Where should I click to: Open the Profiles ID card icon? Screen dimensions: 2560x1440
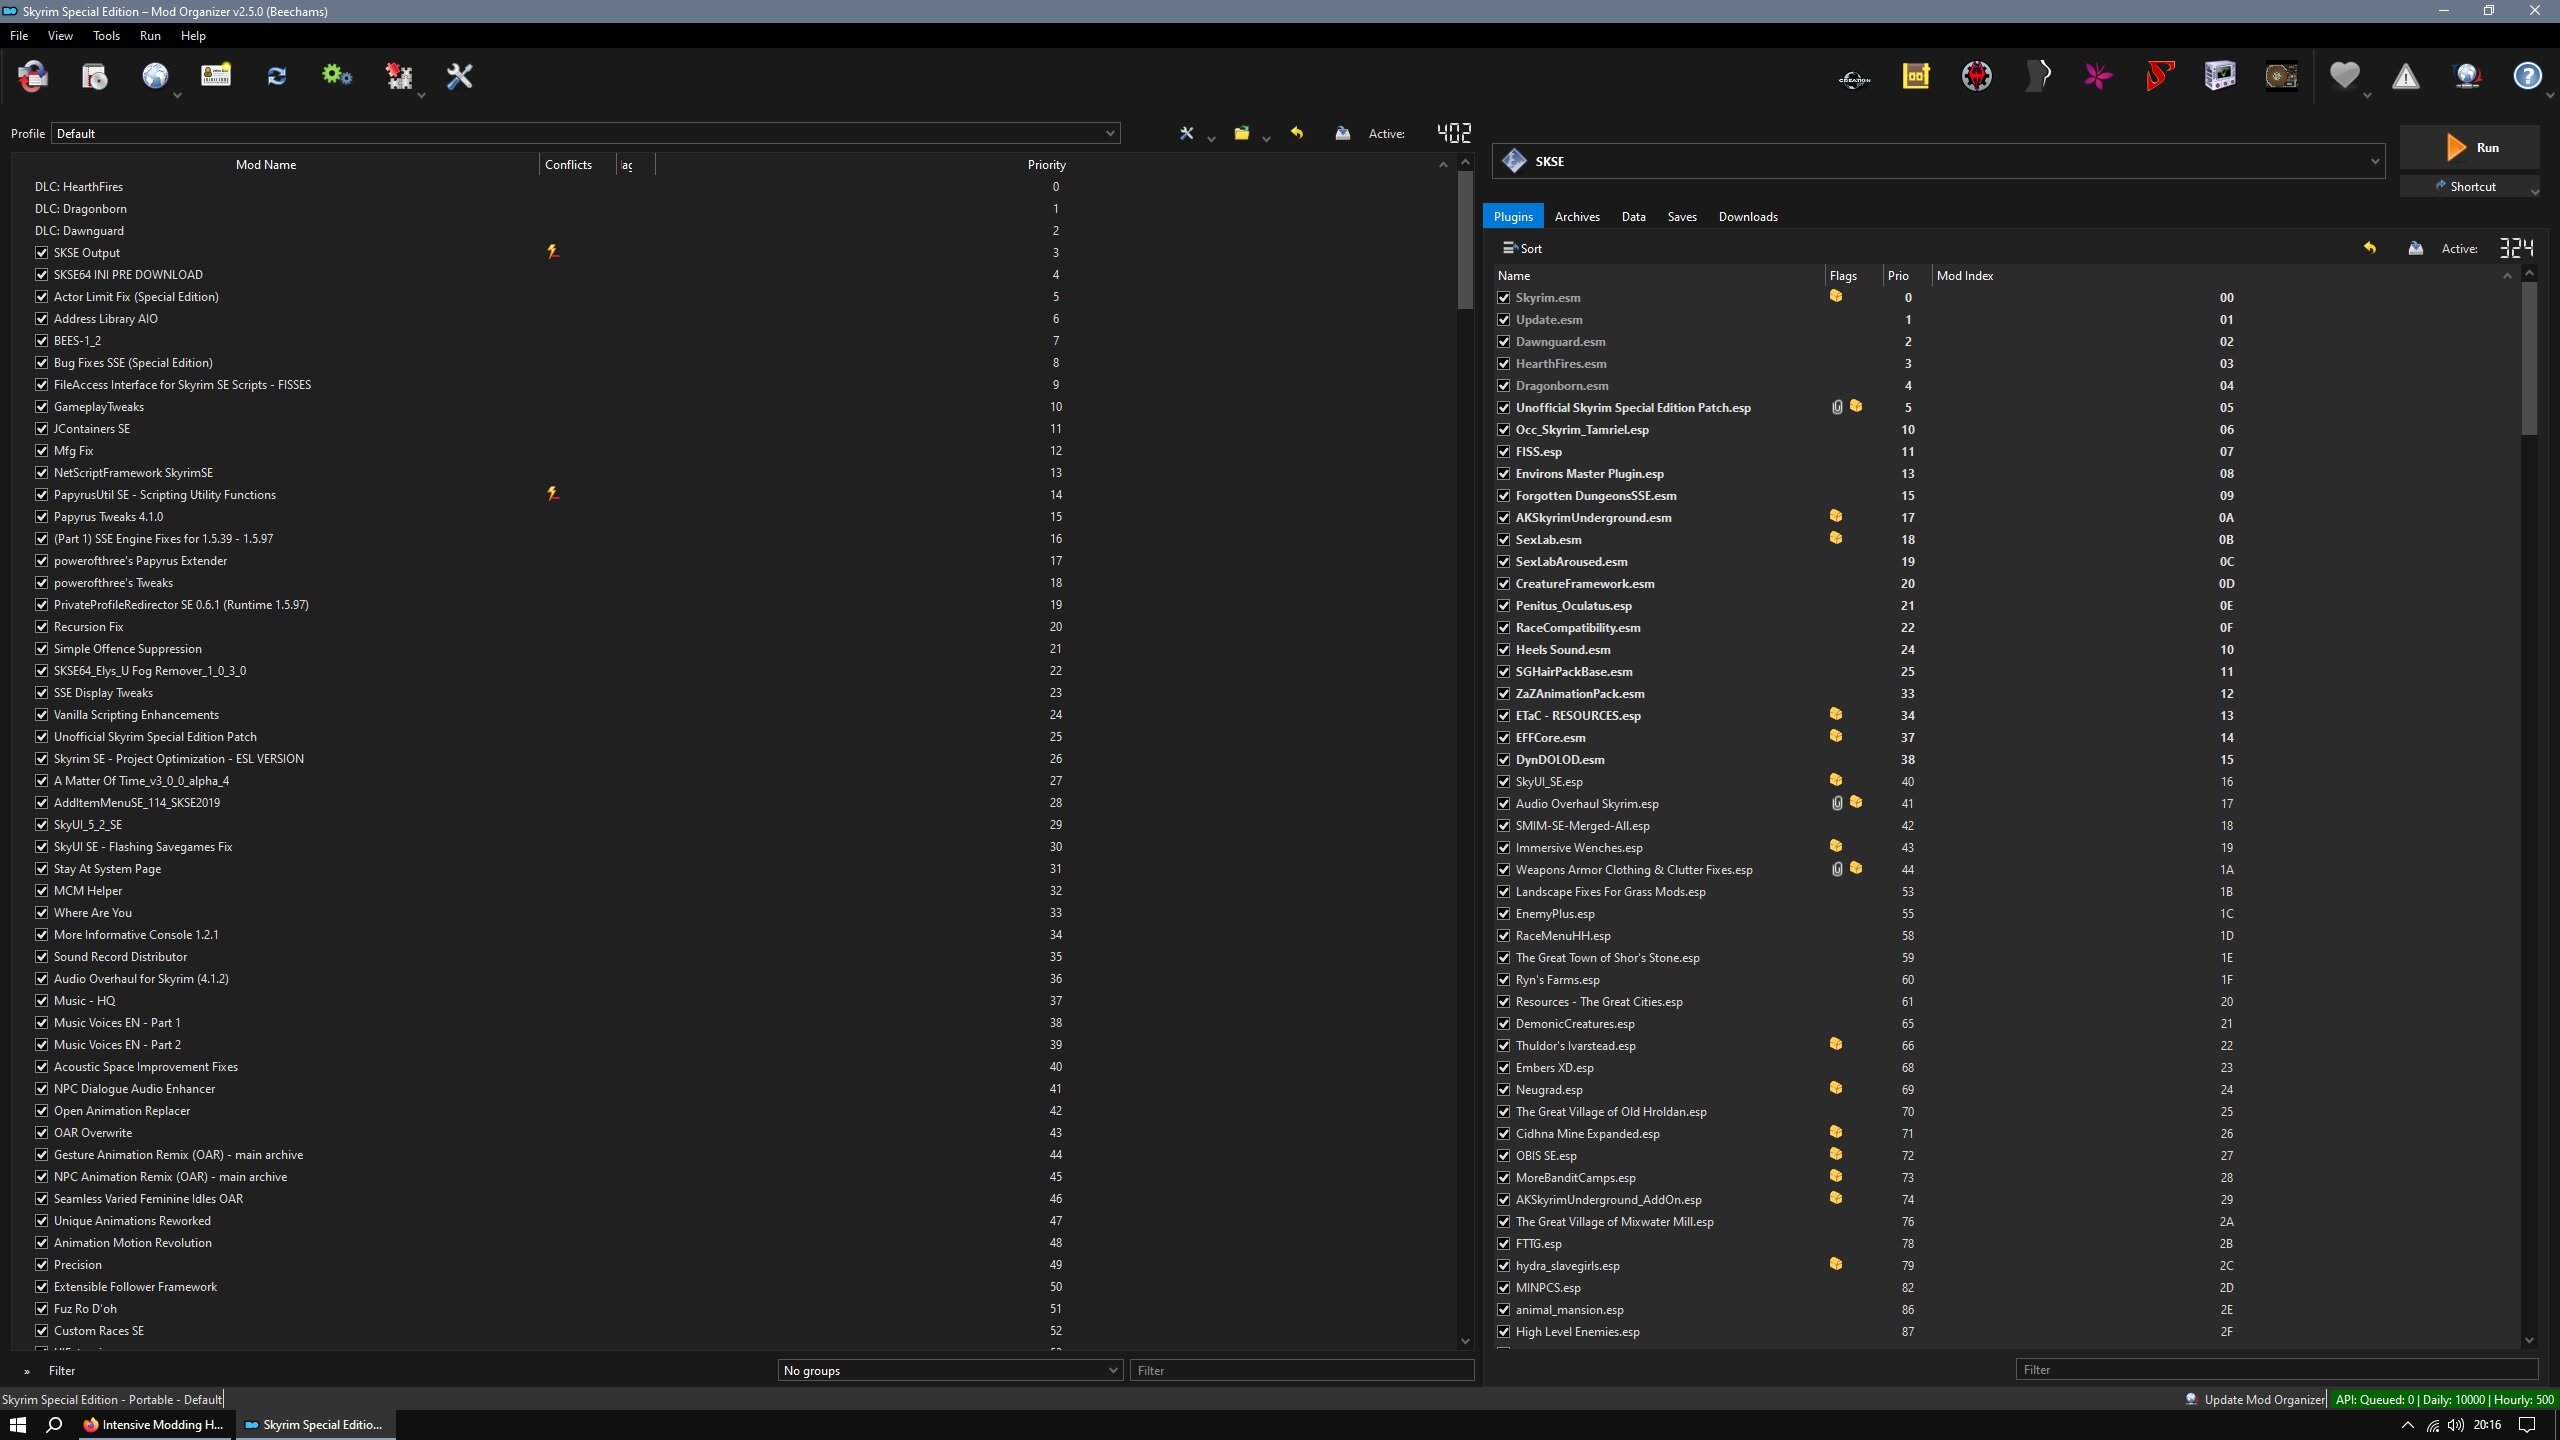(216, 76)
